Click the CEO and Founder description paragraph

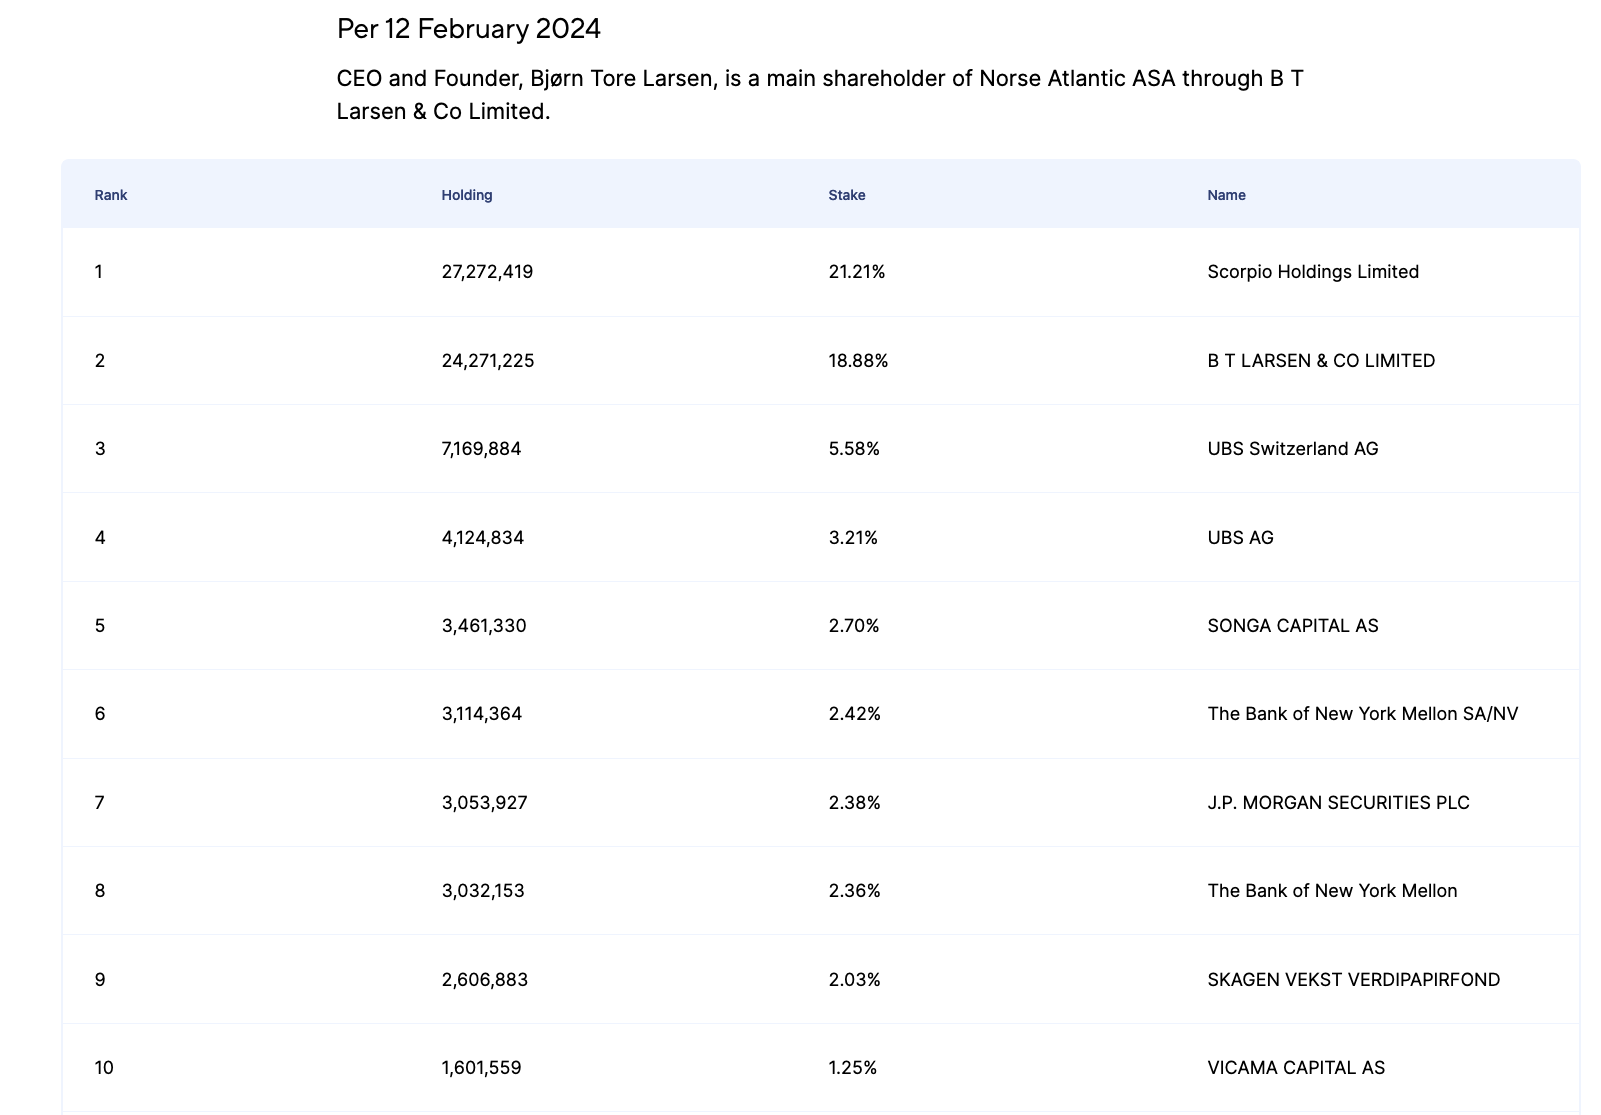[x=820, y=95]
